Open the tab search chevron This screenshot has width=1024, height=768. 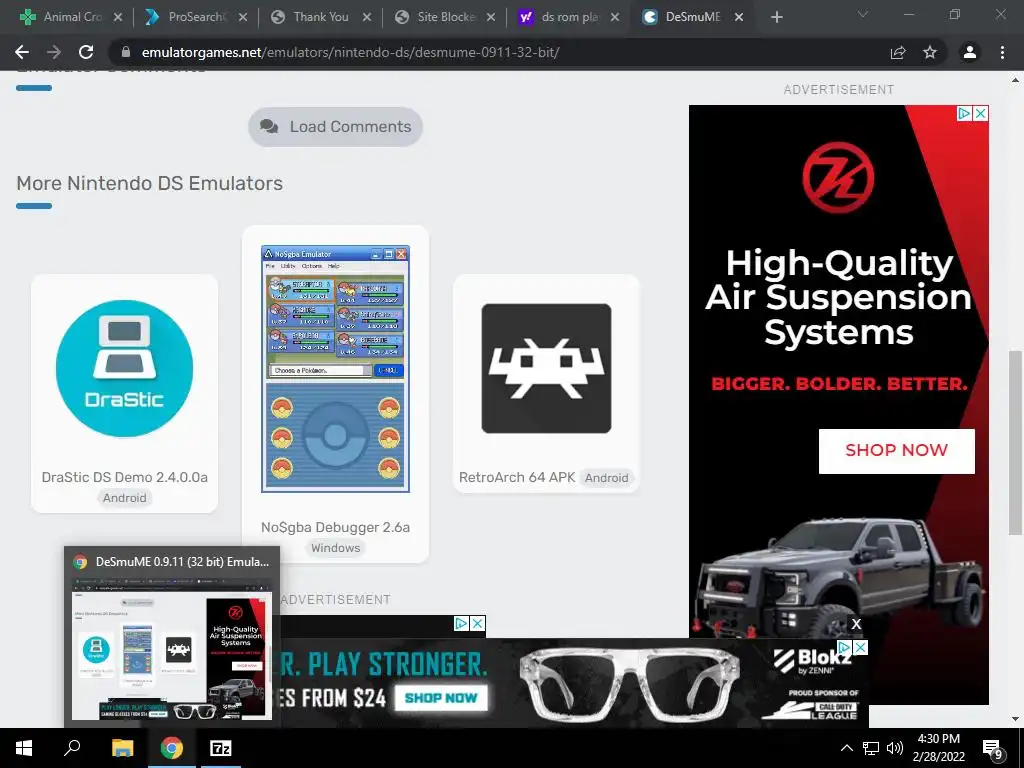(x=863, y=14)
